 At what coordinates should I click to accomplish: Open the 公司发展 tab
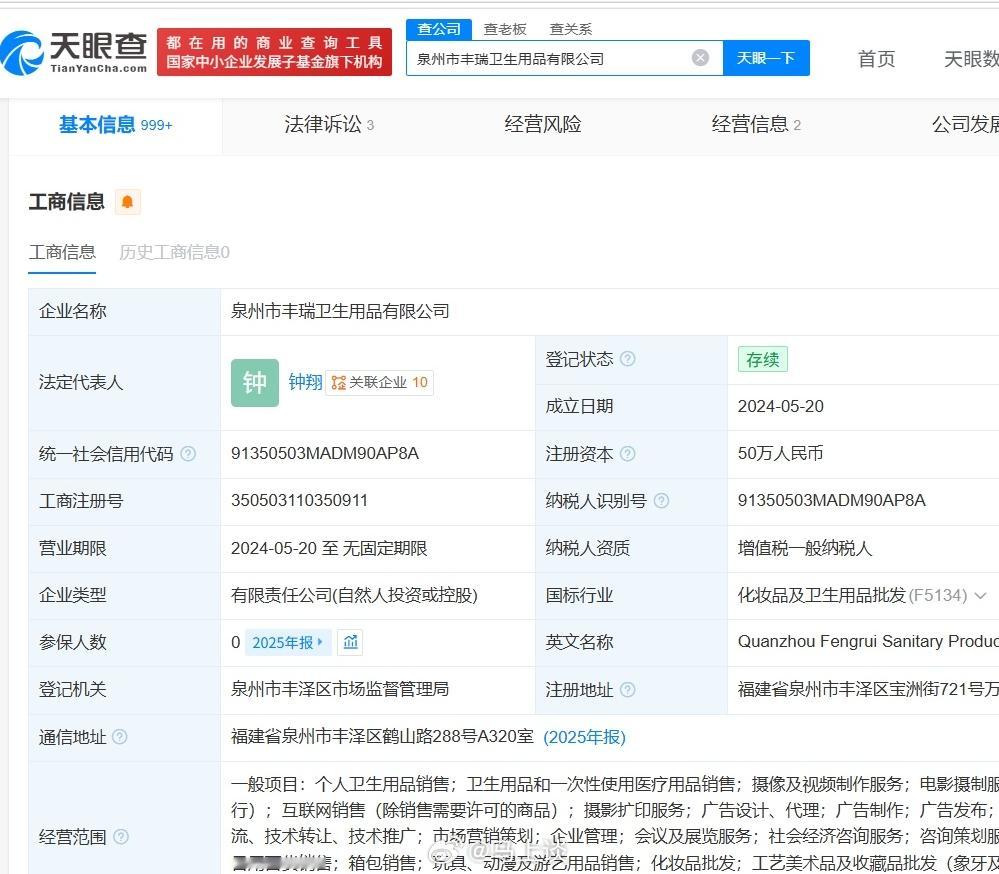coord(965,125)
